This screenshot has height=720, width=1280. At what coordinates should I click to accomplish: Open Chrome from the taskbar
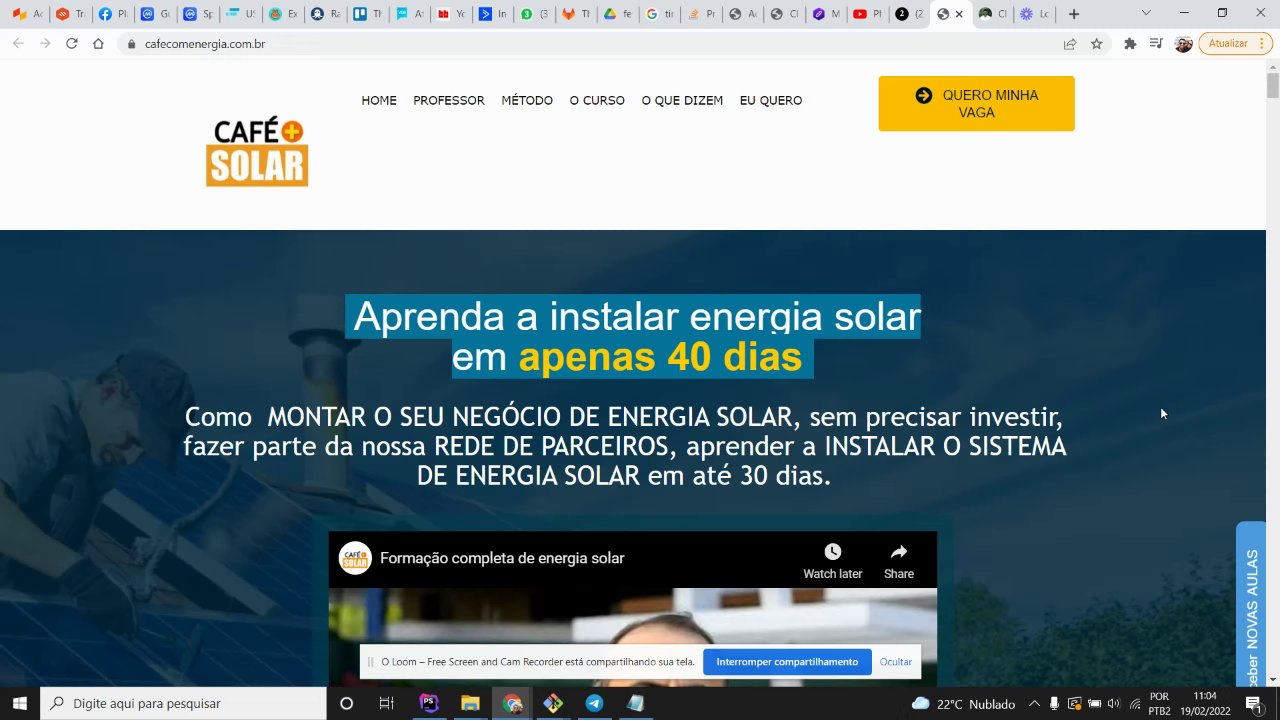512,703
